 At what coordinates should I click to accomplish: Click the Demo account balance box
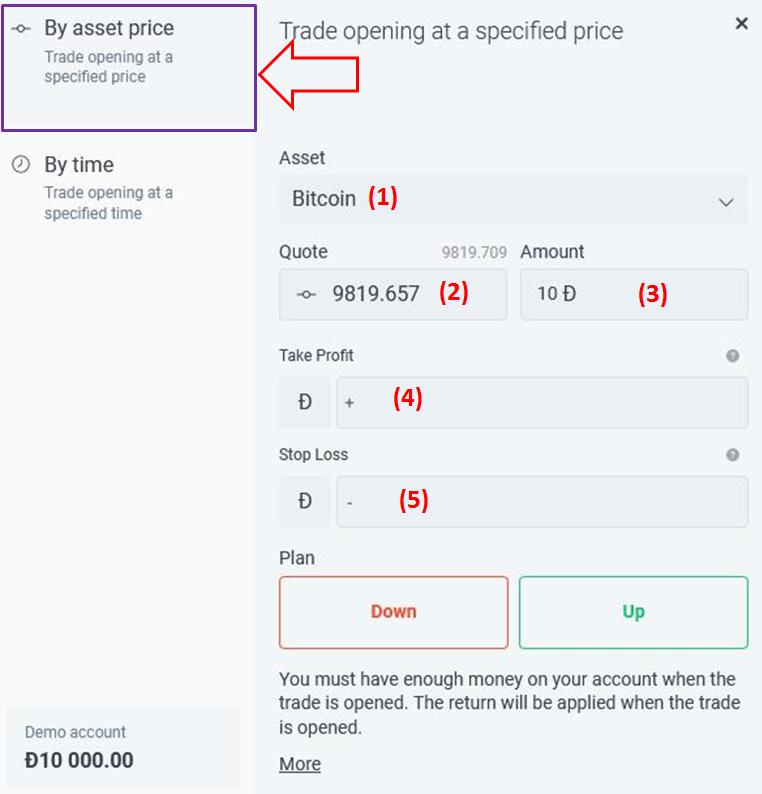tap(122, 747)
